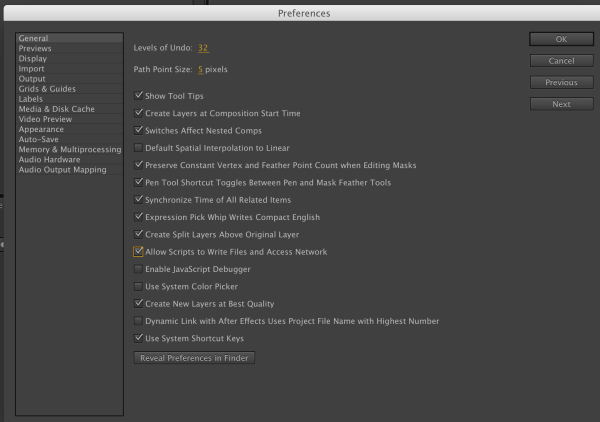
Task: Select Media & Disk Cache category
Action: (56, 109)
